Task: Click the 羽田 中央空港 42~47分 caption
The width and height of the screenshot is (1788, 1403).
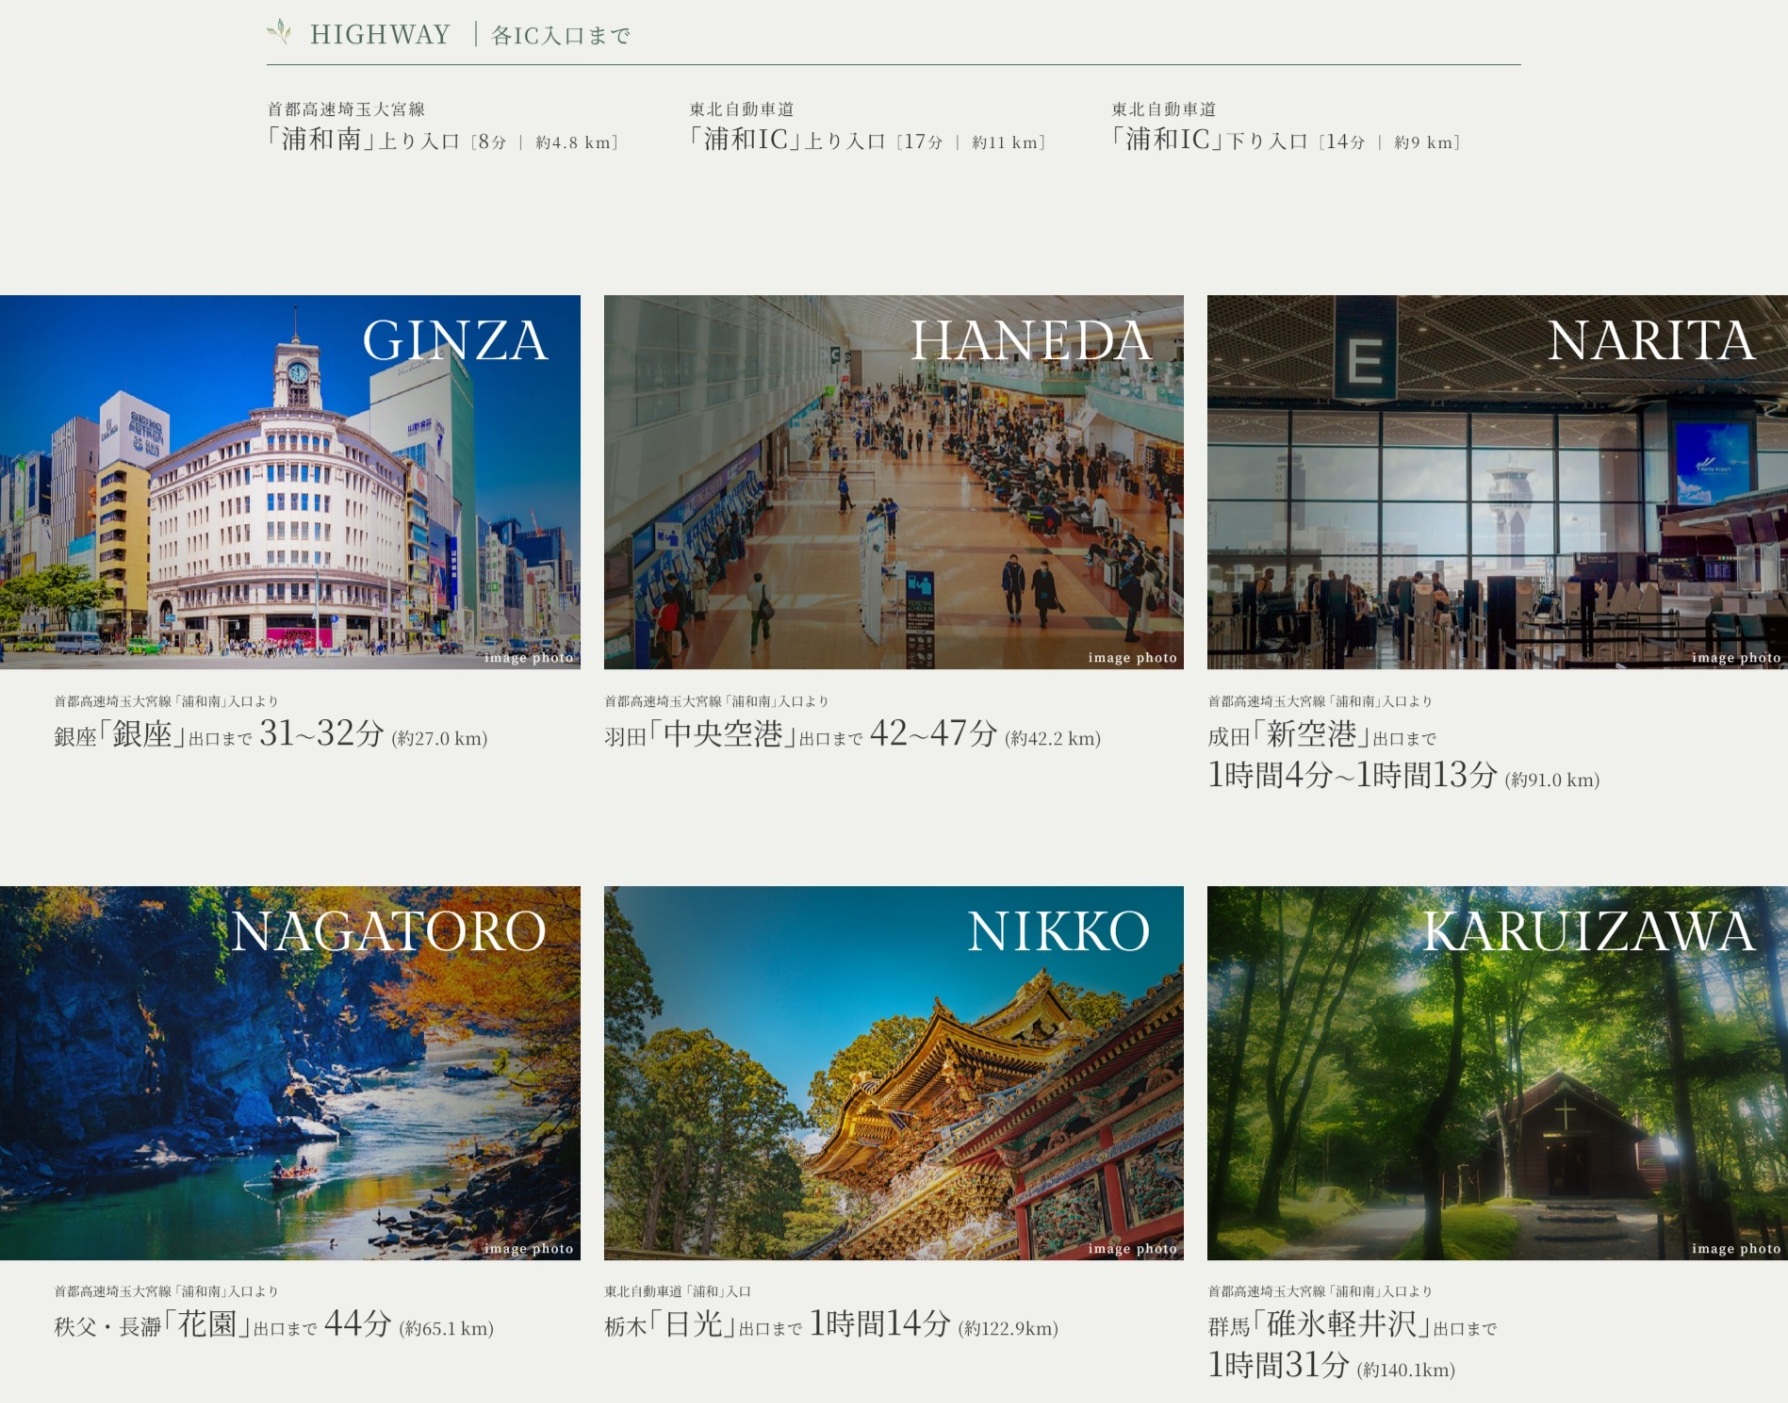Action: (852, 735)
